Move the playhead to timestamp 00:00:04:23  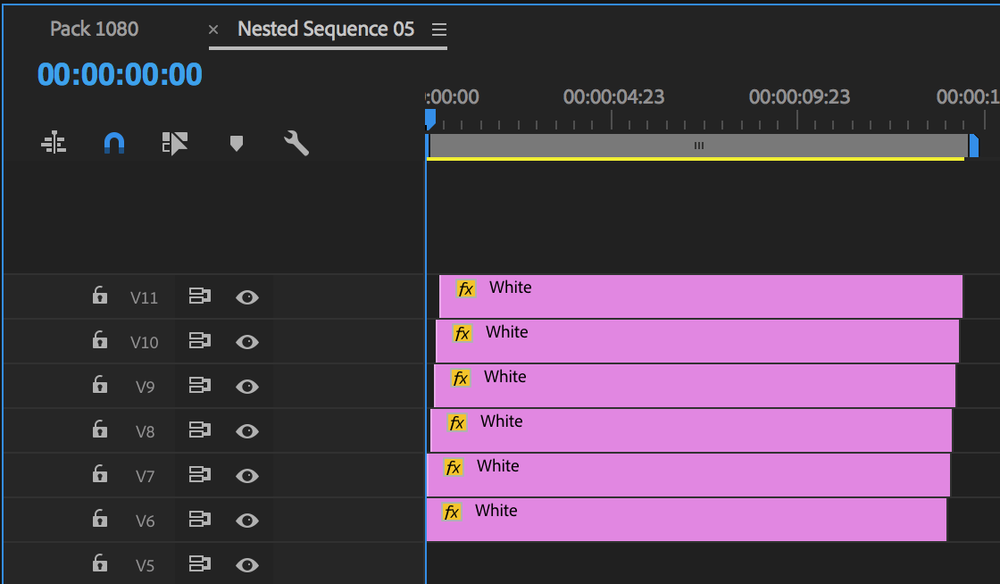(x=613, y=97)
